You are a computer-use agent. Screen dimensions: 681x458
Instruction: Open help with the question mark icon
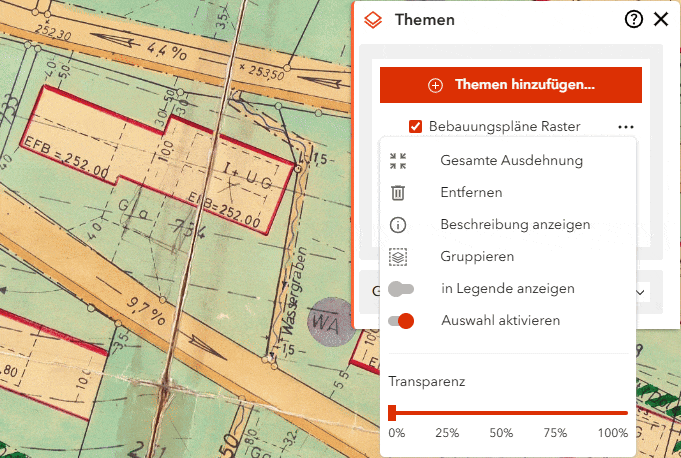click(633, 19)
